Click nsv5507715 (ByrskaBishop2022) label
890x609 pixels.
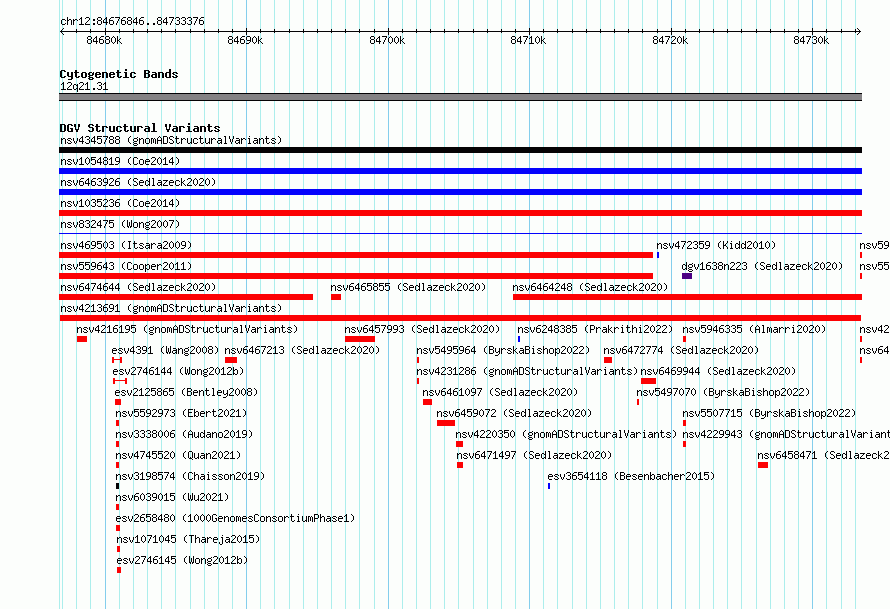coord(769,413)
